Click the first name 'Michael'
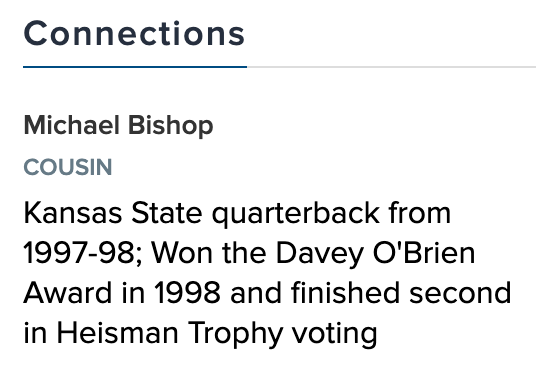Image resolution: width=536 pixels, height=374 pixels. tap(72, 125)
